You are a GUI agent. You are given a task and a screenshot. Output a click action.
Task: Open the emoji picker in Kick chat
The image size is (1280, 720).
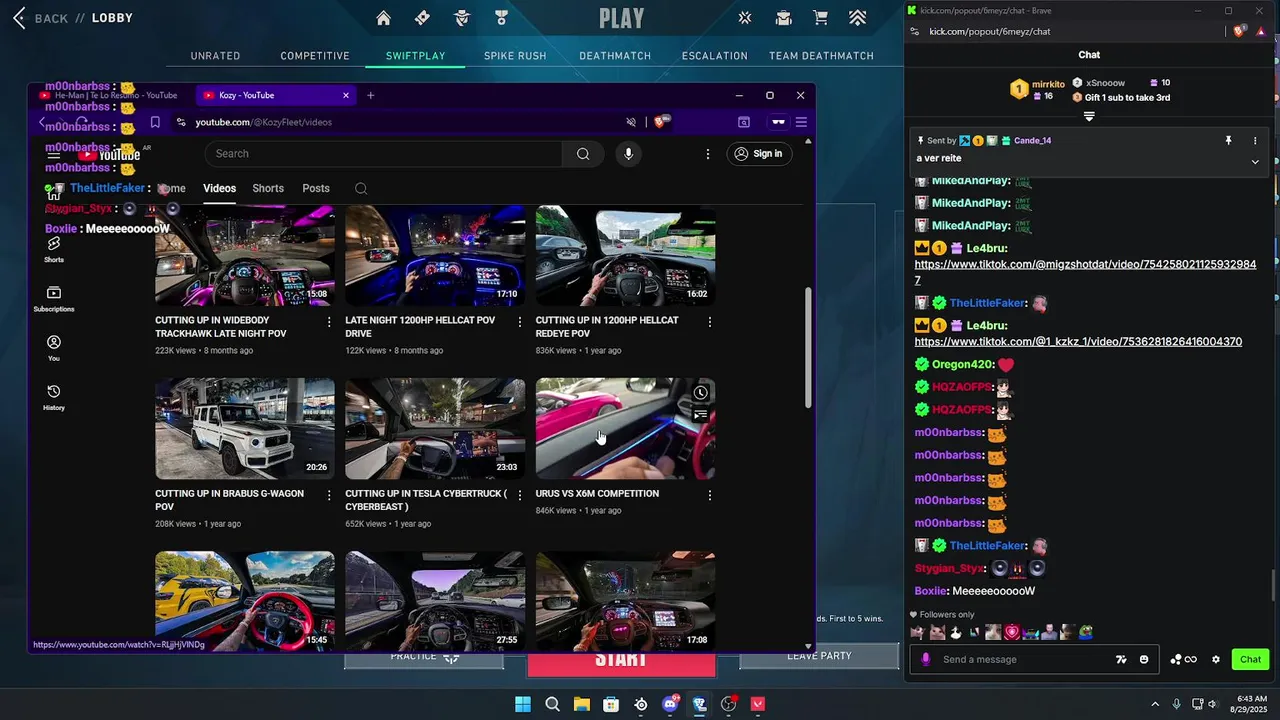click(1144, 660)
